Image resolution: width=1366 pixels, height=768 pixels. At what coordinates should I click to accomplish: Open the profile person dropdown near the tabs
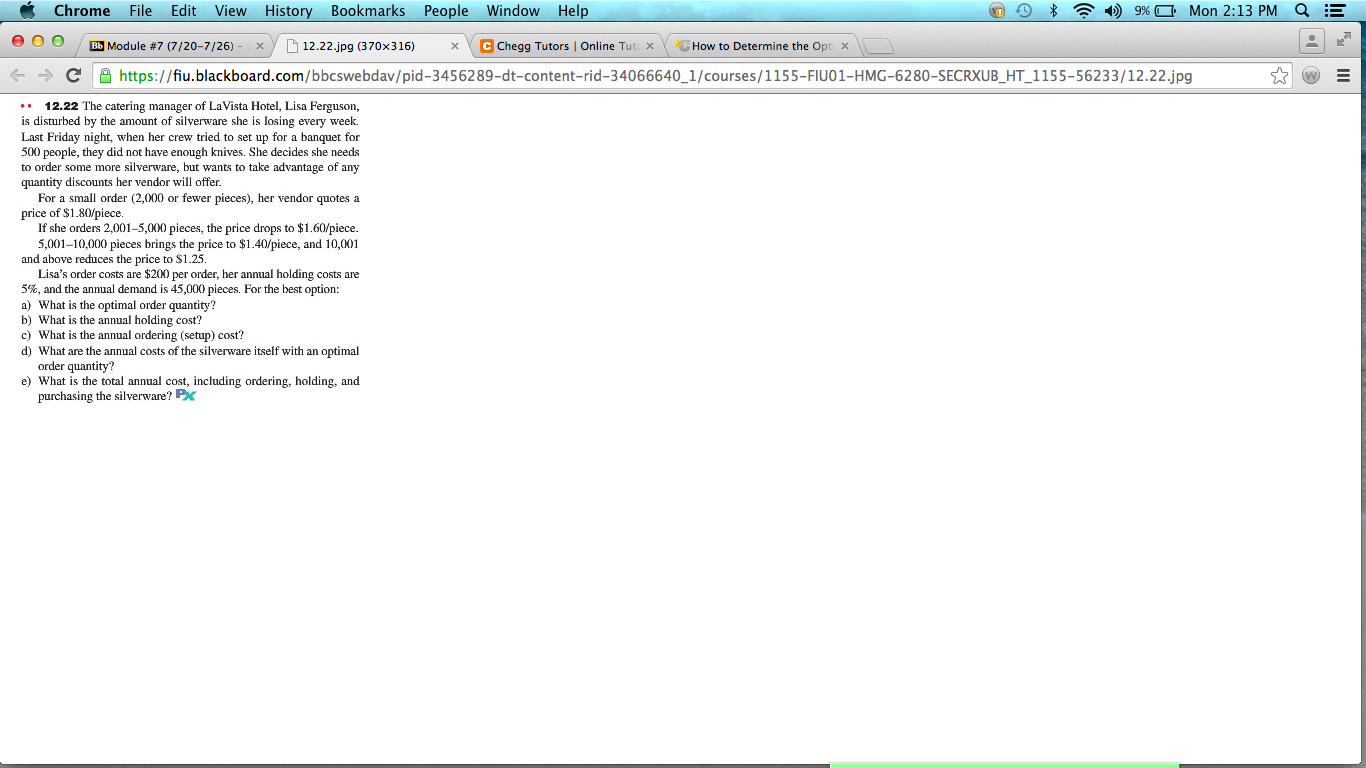click(x=1310, y=42)
